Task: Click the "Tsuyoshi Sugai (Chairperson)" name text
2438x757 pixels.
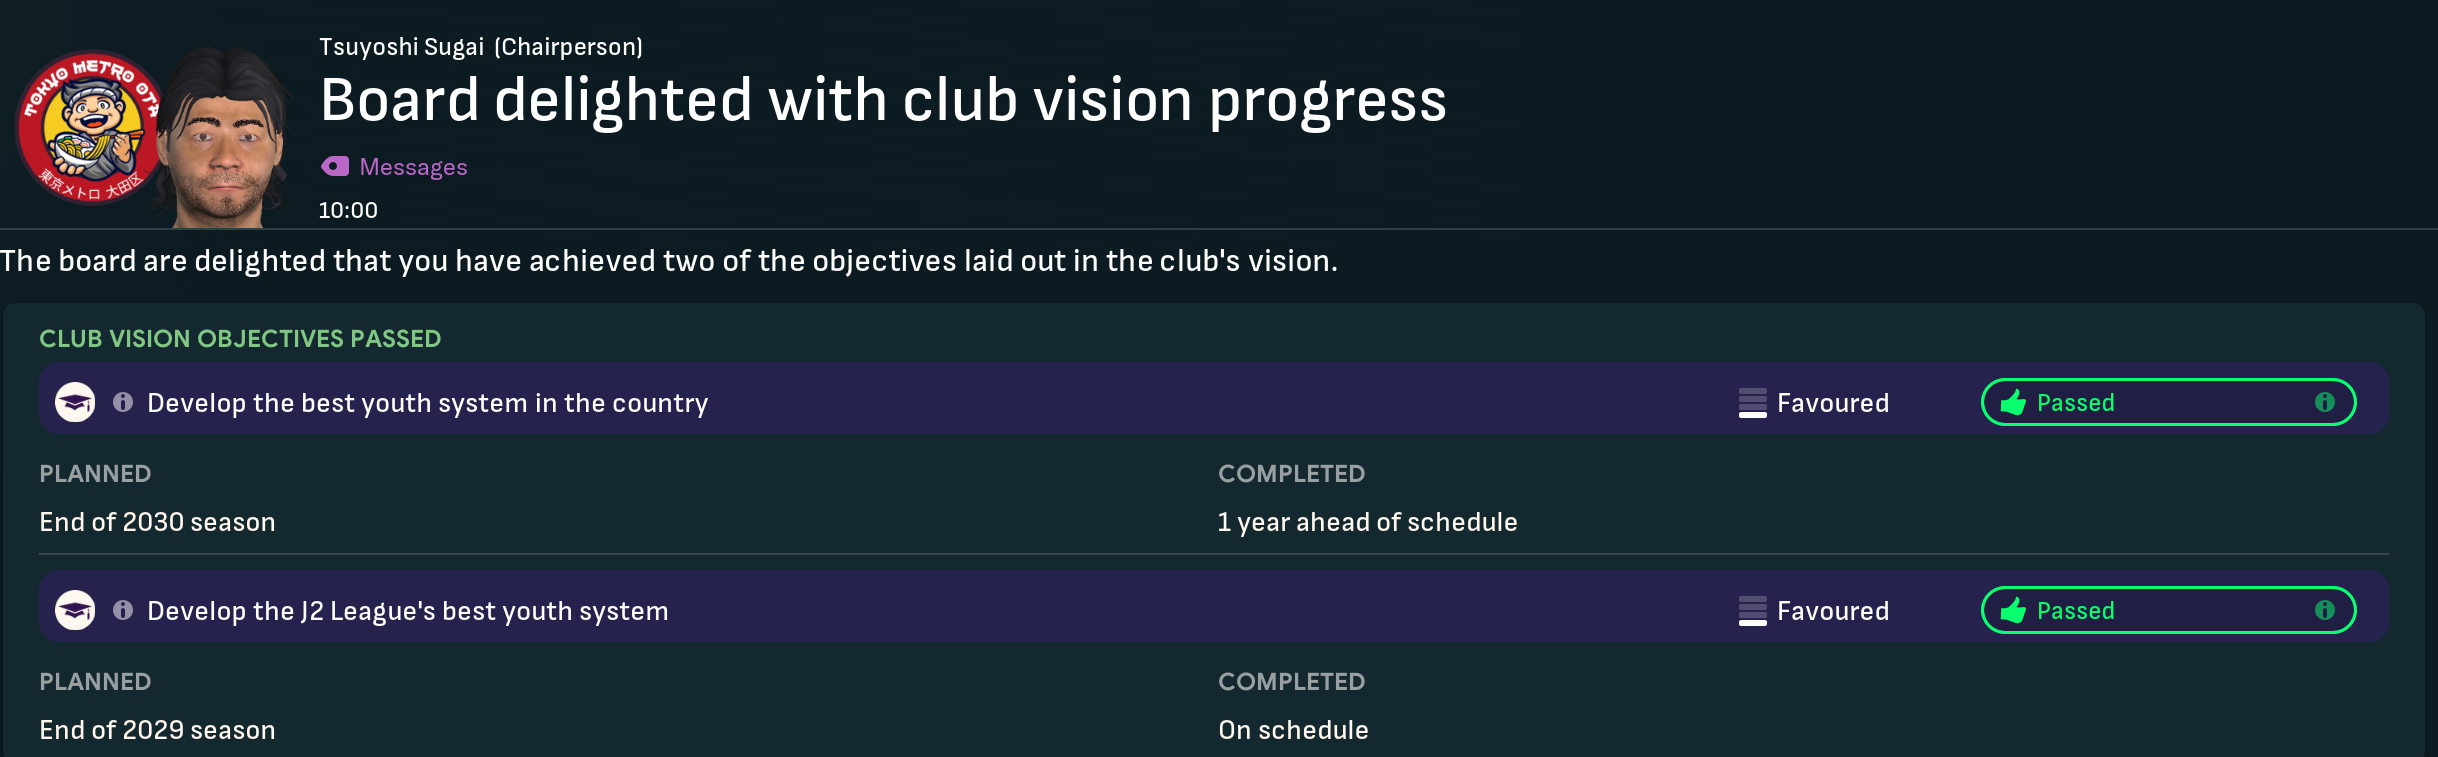Action: coord(481,47)
